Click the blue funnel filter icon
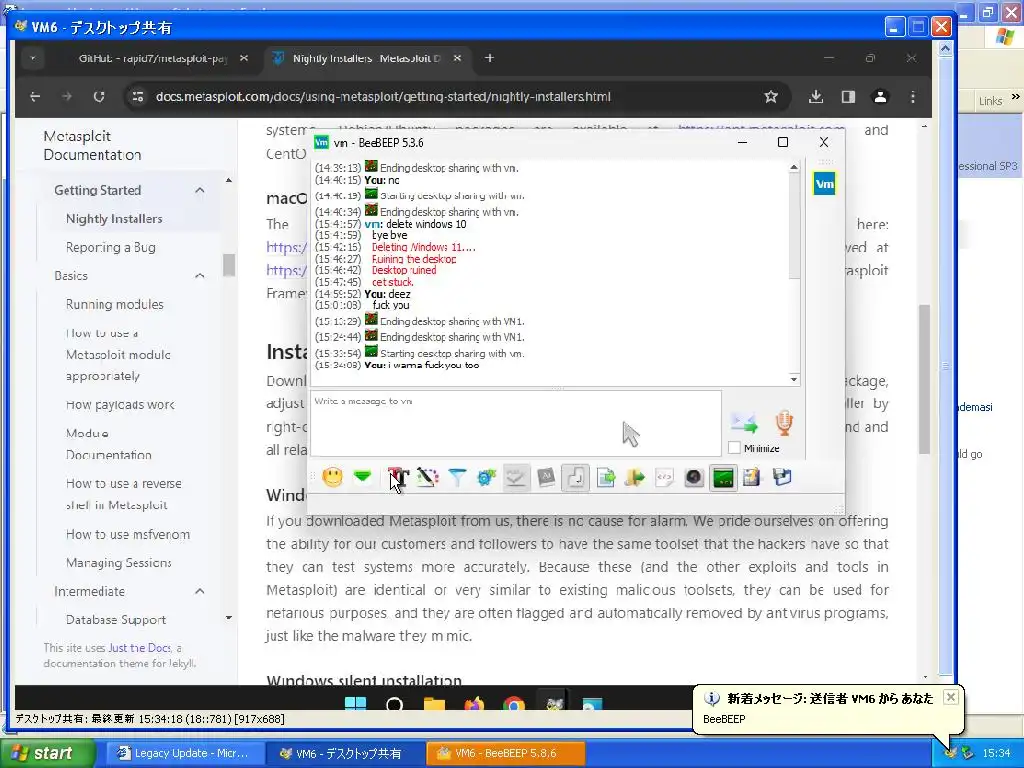 pyautogui.click(x=457, y=477)
